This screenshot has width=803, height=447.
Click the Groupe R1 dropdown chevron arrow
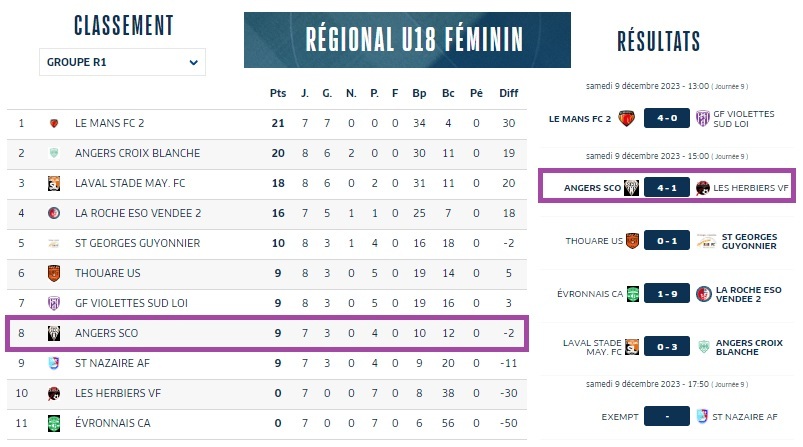pos(194,62)
